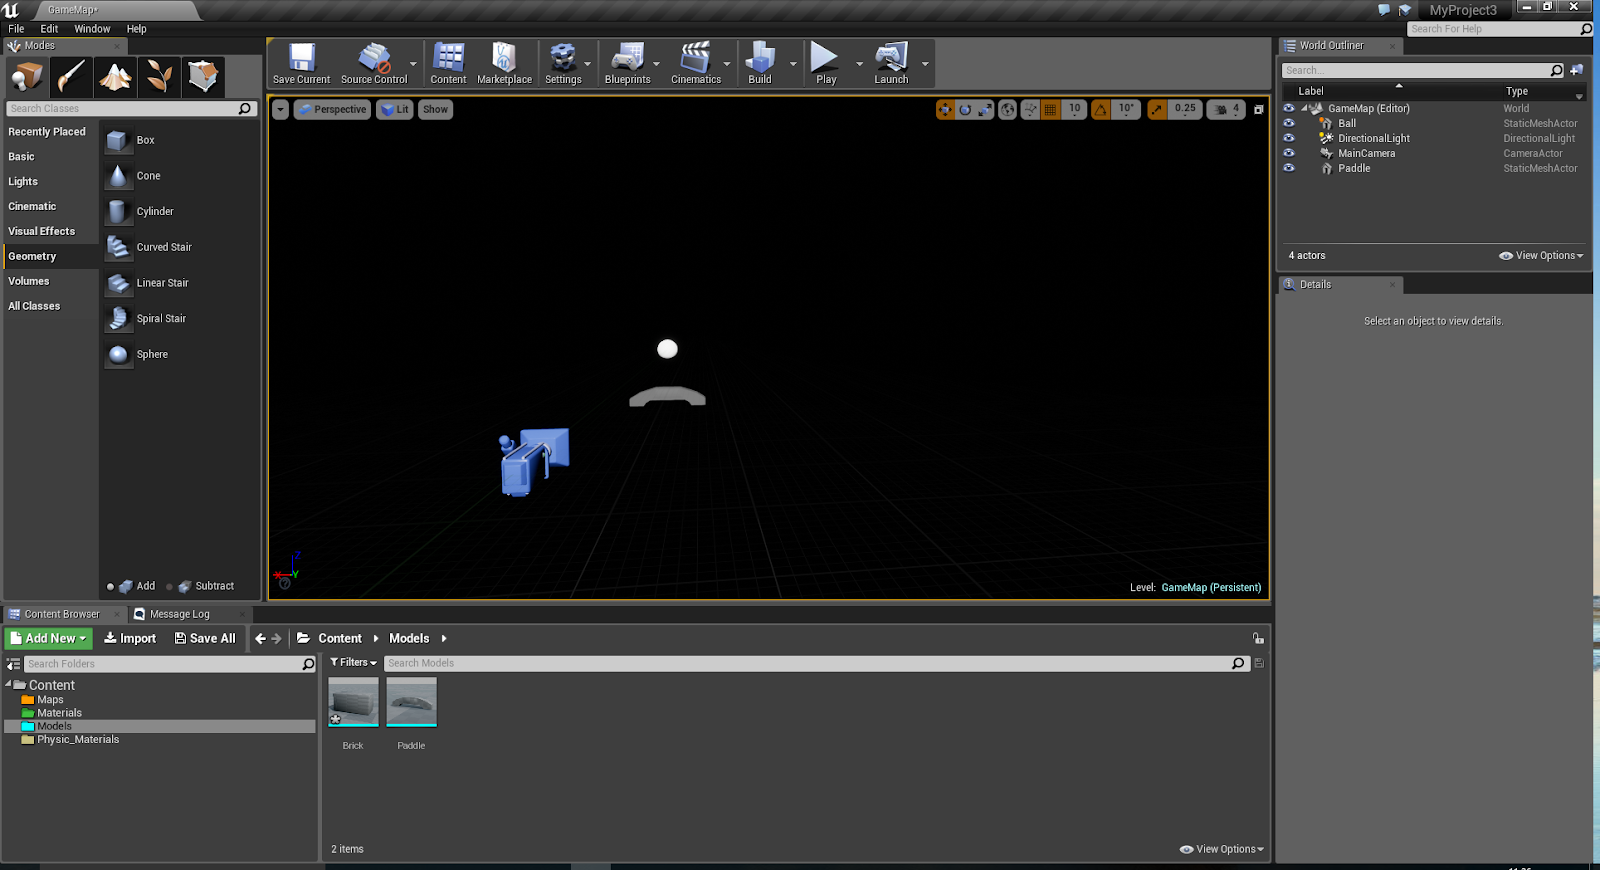Open the Settings toolbar icon
This screenshot has height=870, width=1600.
[563, 63]
